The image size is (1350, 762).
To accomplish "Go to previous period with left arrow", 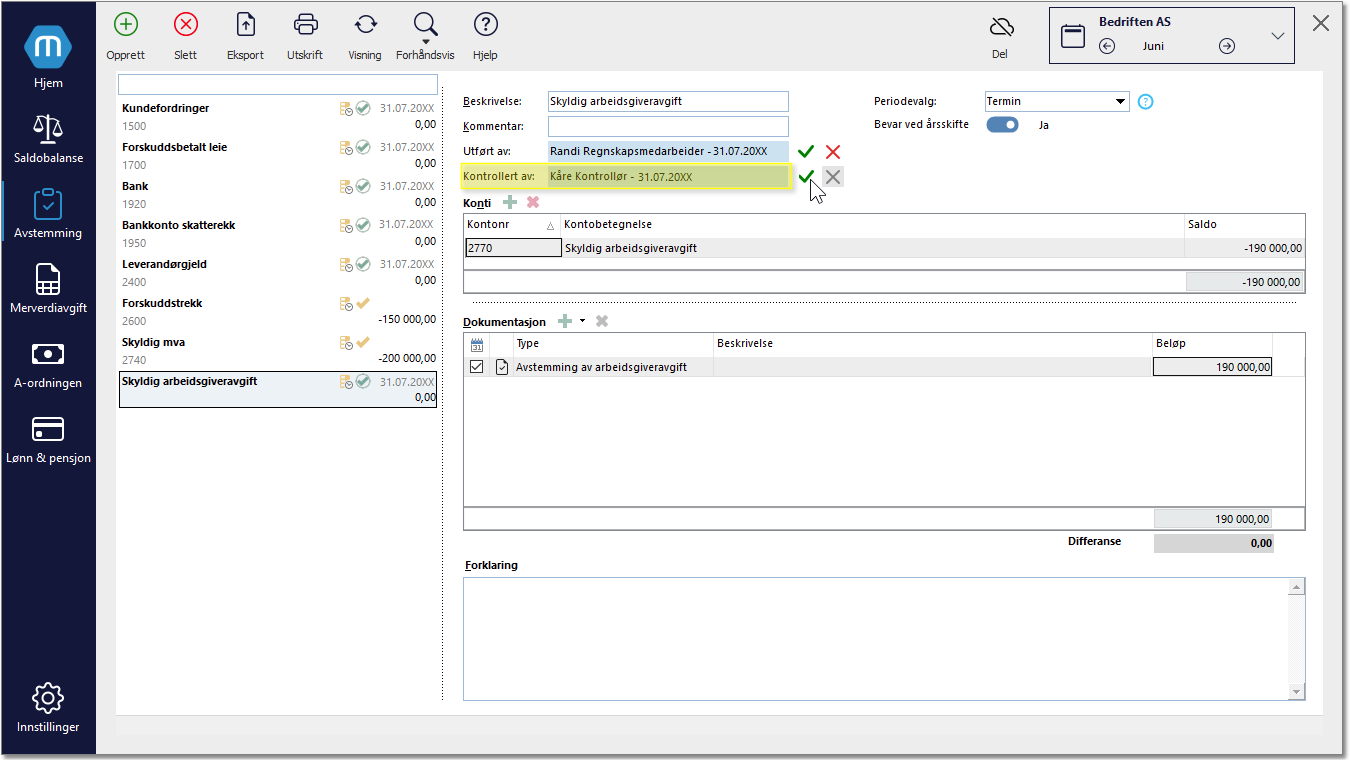I will 1107,46.
